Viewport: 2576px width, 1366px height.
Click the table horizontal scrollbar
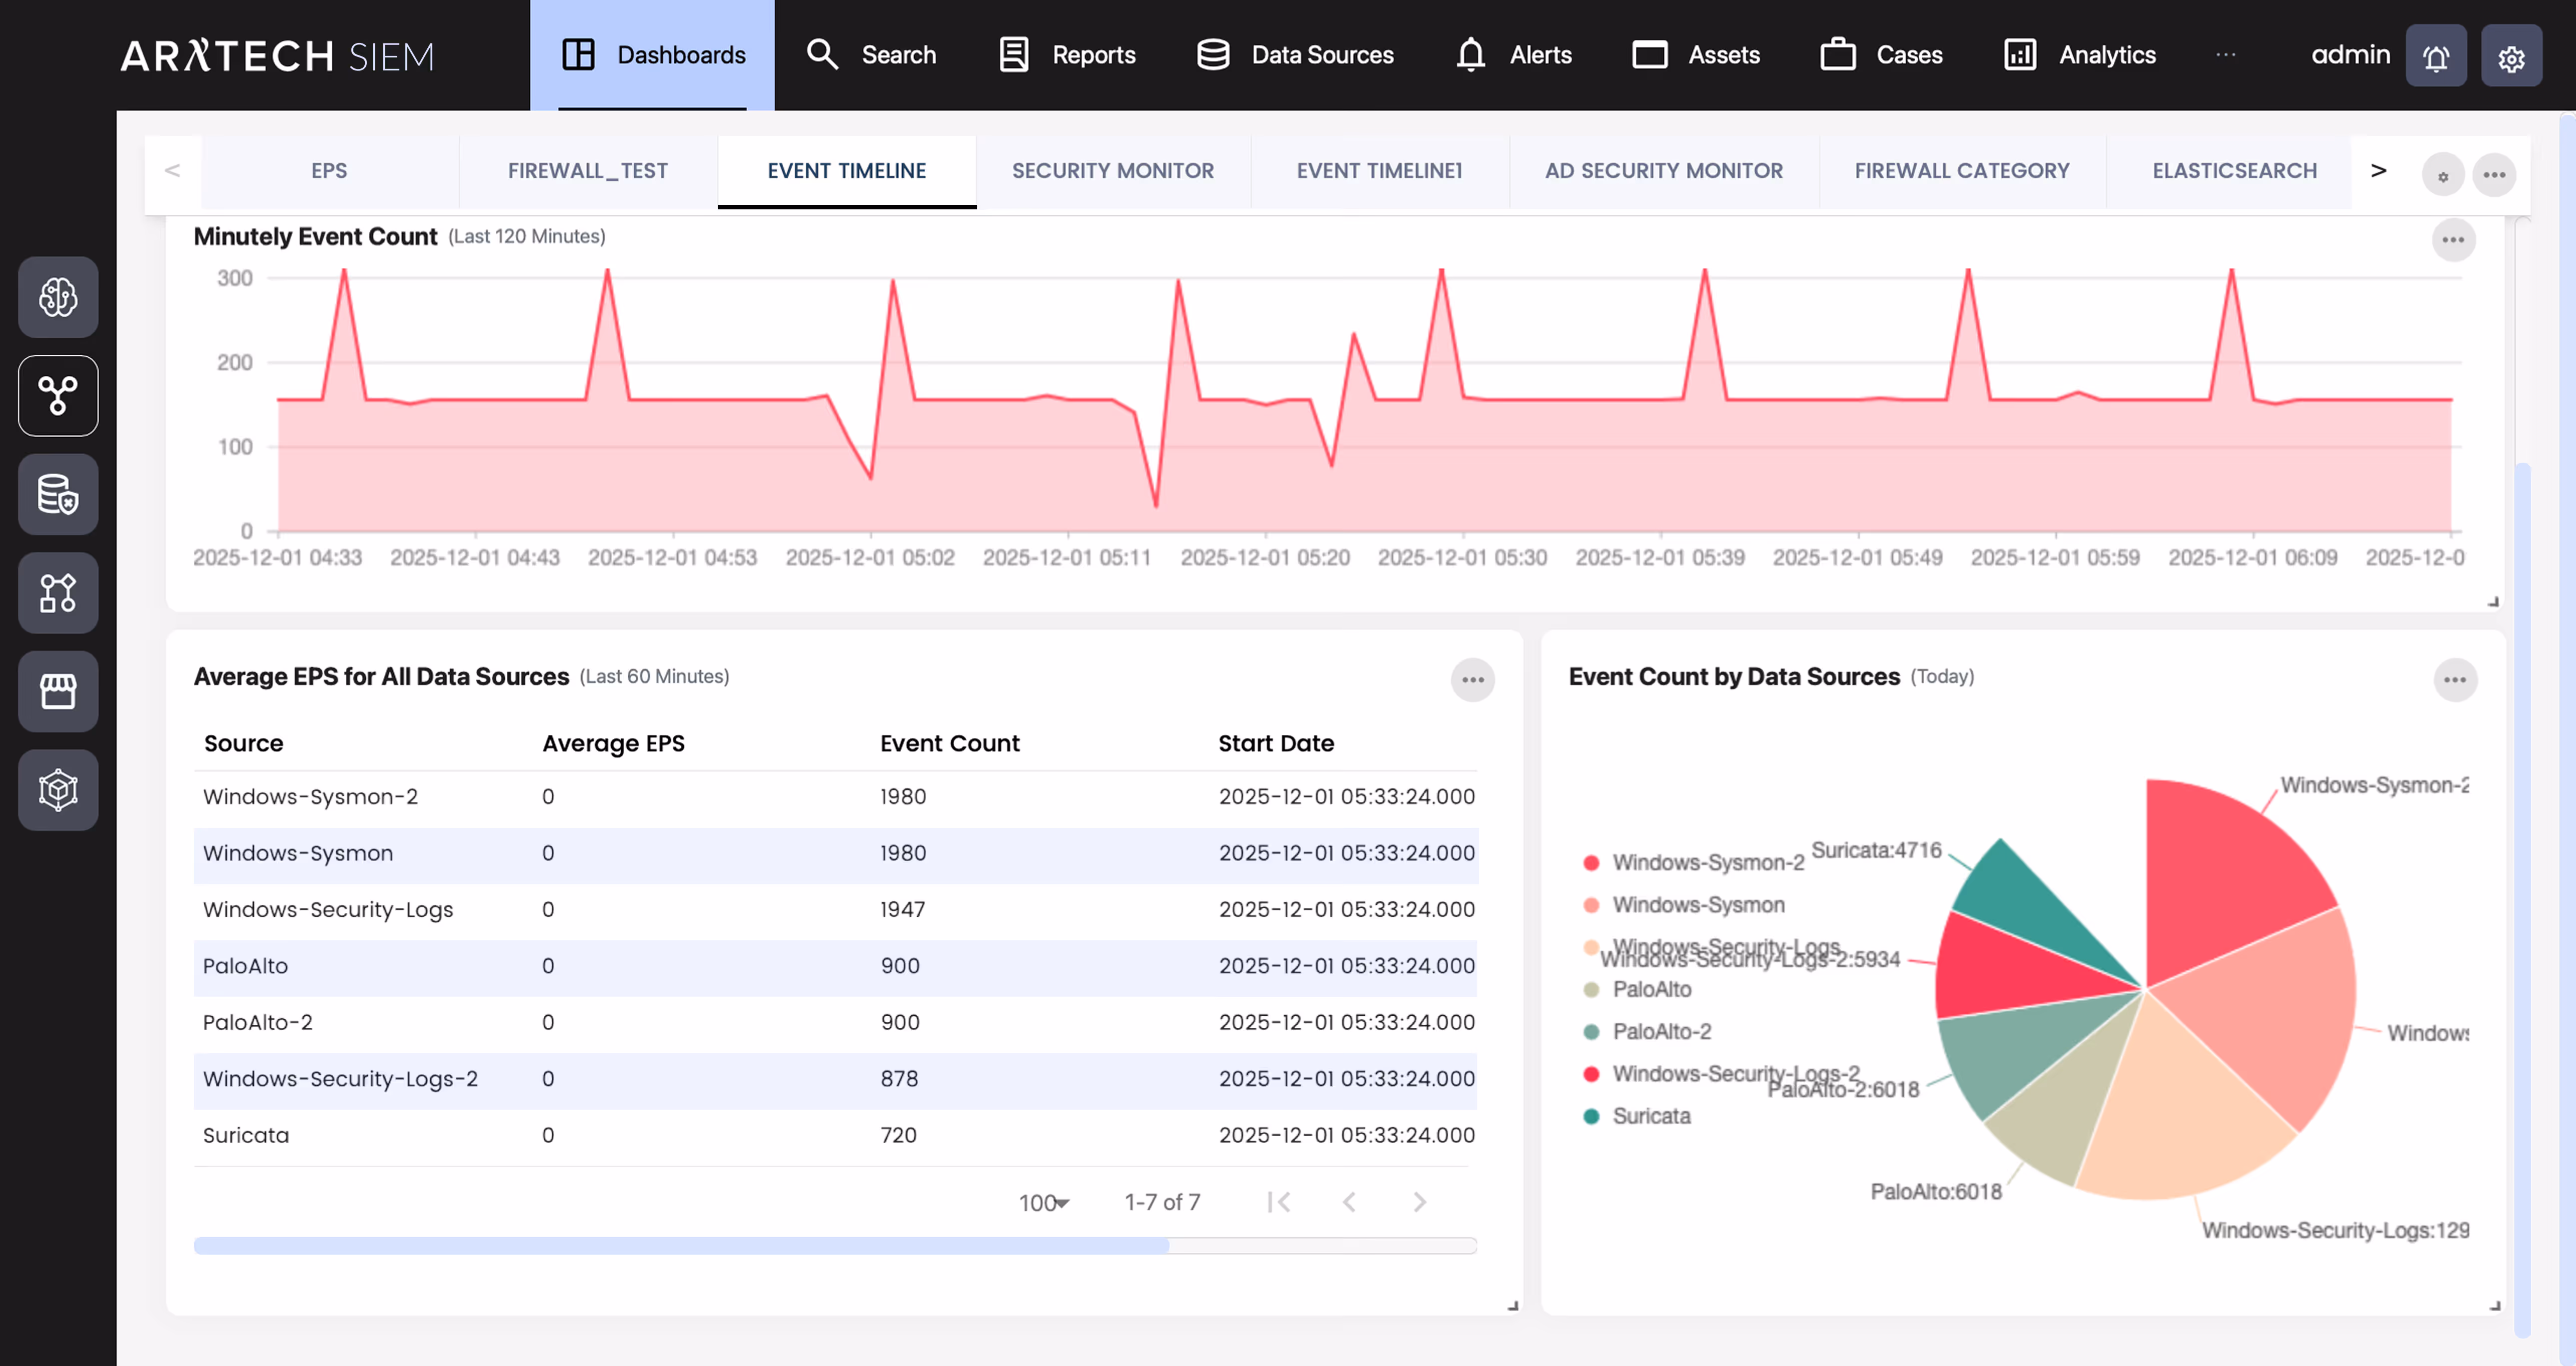coord(680,1246)
